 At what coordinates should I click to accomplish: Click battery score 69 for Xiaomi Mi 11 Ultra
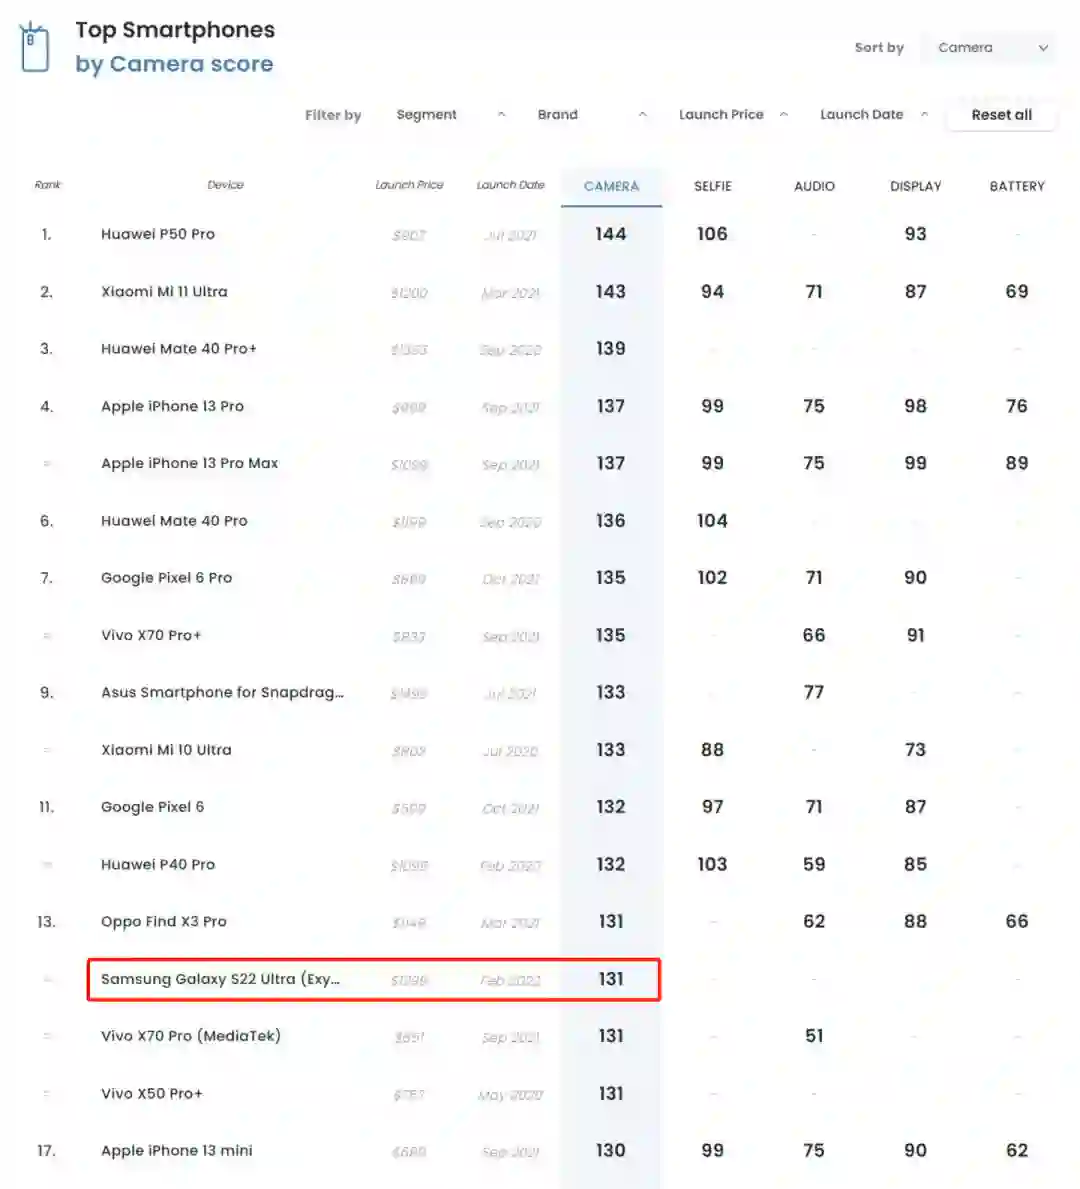[1017, 292]
